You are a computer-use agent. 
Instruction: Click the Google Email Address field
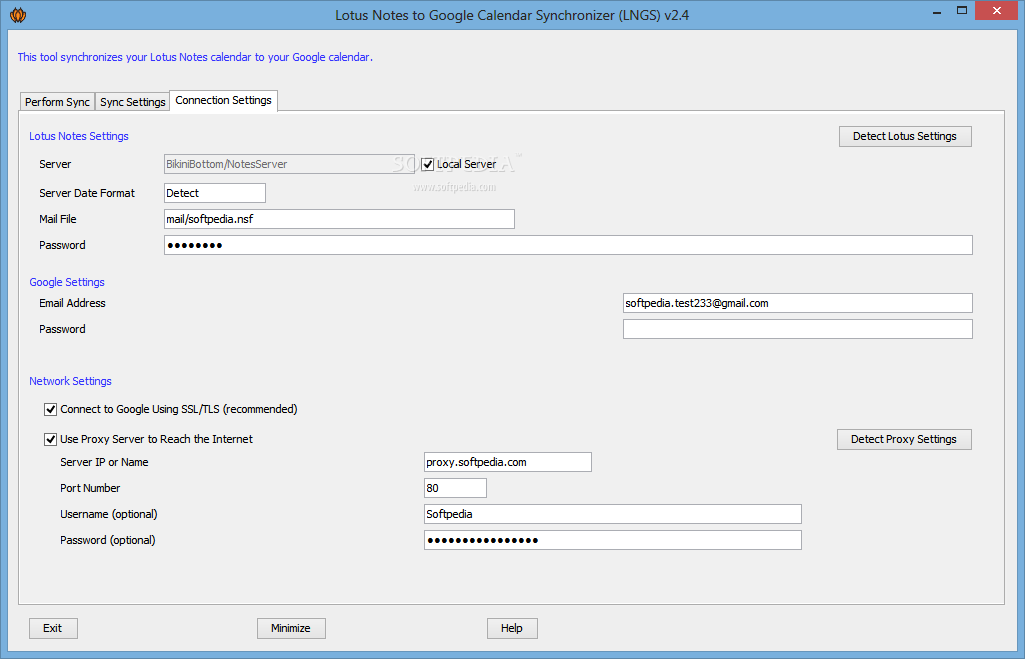click(x=798, y=303)
